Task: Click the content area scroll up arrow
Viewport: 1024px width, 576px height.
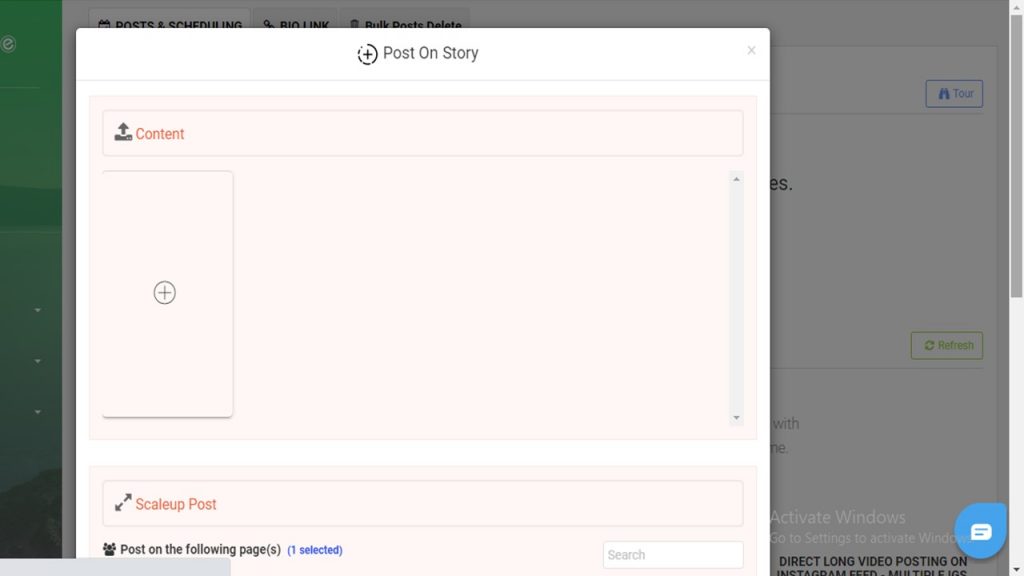Action: [x=737, y=179]
